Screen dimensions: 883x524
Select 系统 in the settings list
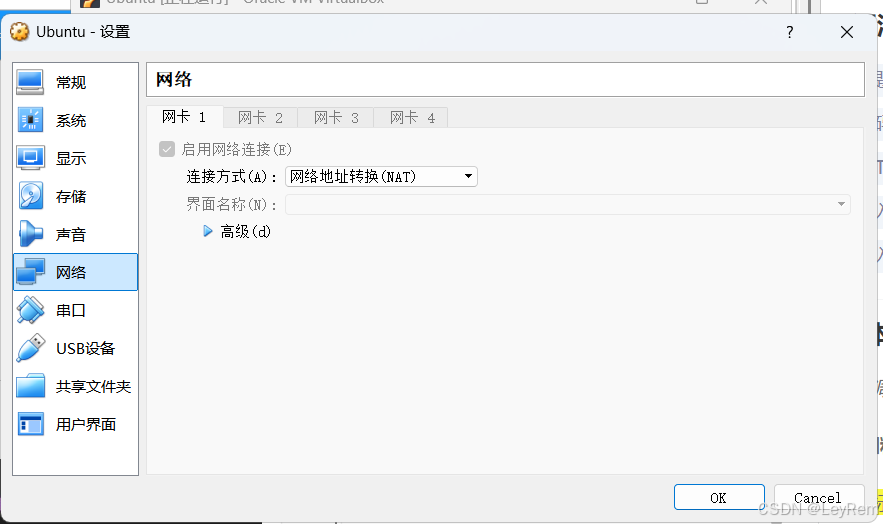(75, 120)
